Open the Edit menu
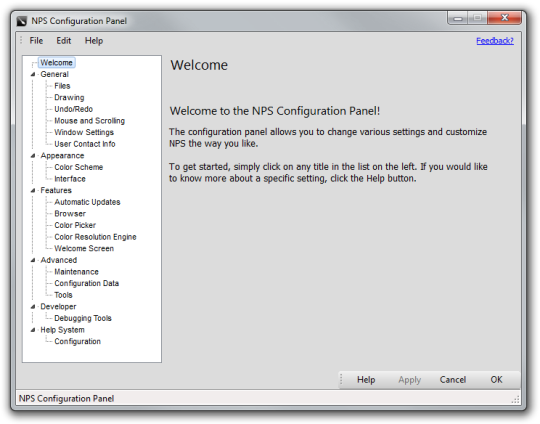The height and width of the screenshot is (424, 540). point(64,41)
